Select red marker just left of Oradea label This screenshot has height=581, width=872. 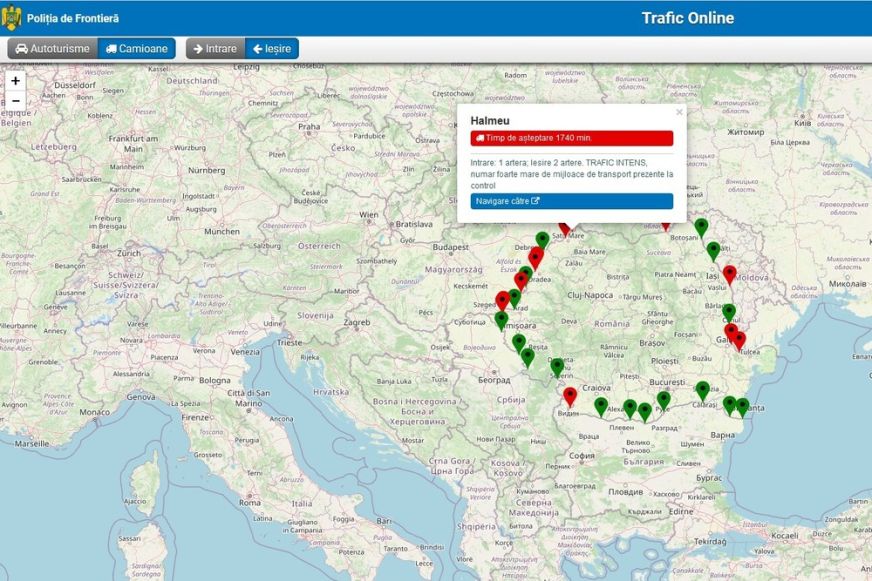521,281
